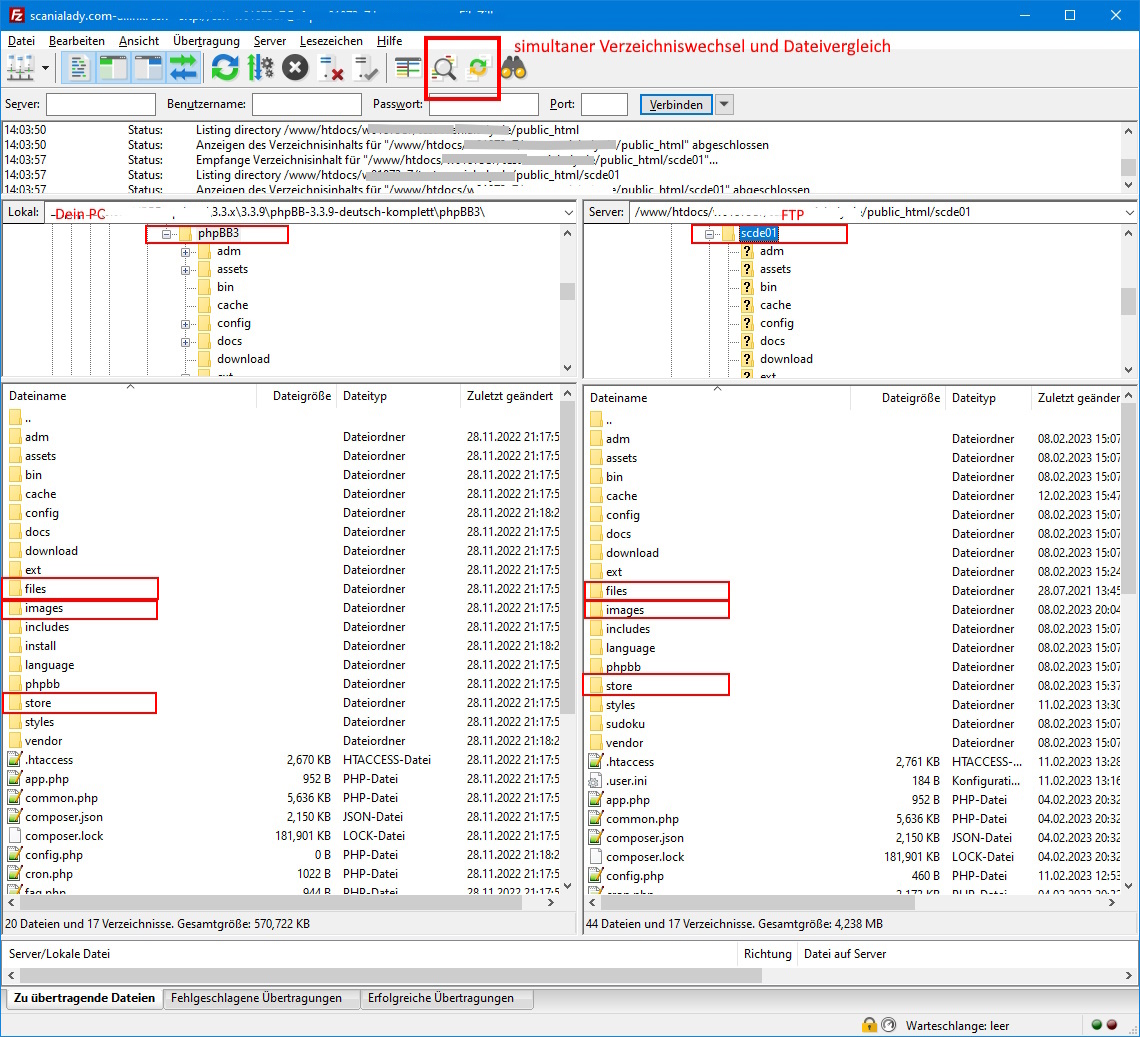The height and width of the screenshot is (1037, 1140).
Task: Open the Übertragung menu
Action: [206, 41]
